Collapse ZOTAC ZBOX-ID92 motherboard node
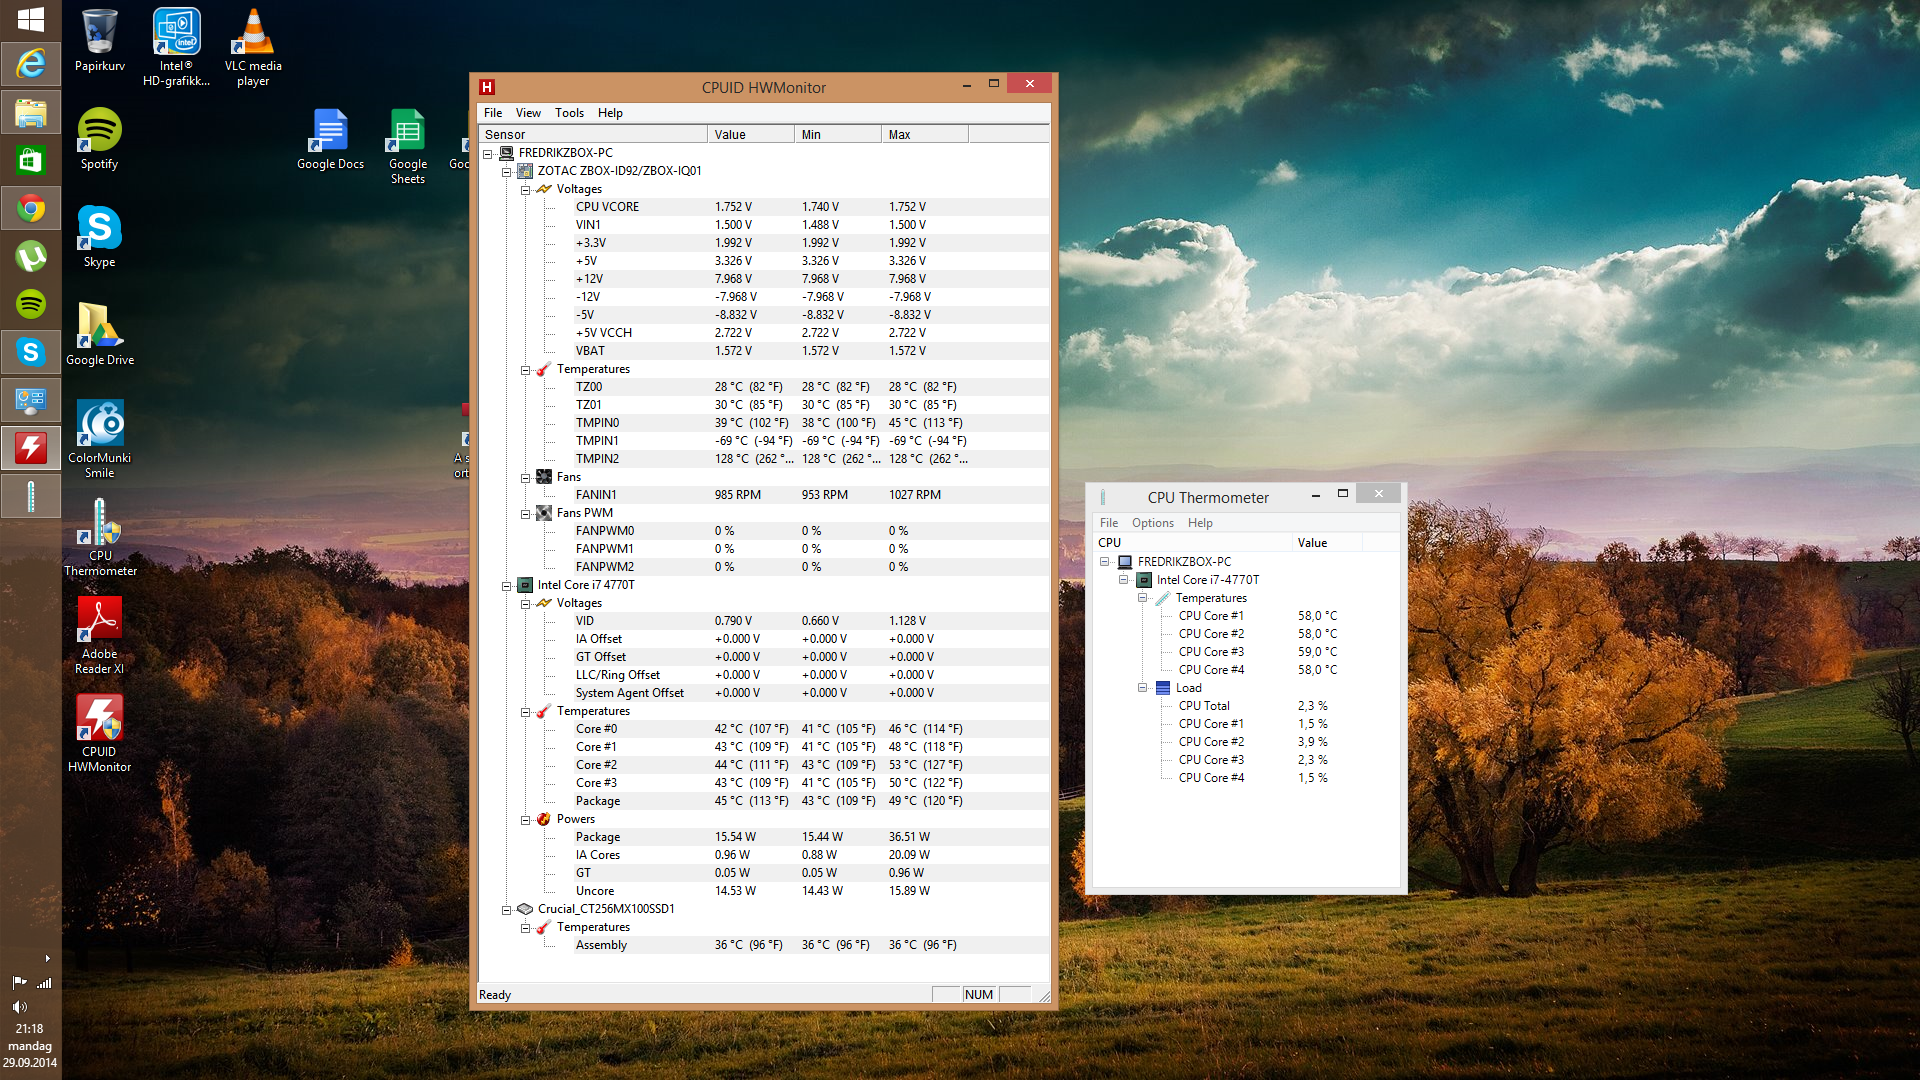This screenshot has width=1920, height=1080. point(507,172)
